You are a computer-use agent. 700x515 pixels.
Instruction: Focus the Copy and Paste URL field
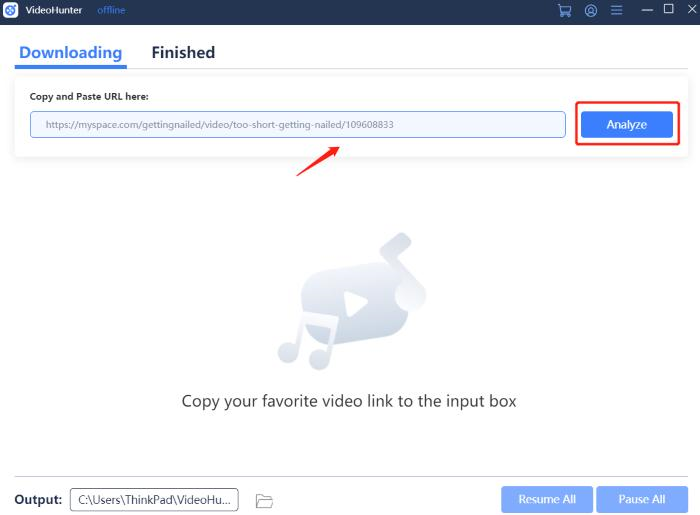pyautogui.click(x=298, y=125)
